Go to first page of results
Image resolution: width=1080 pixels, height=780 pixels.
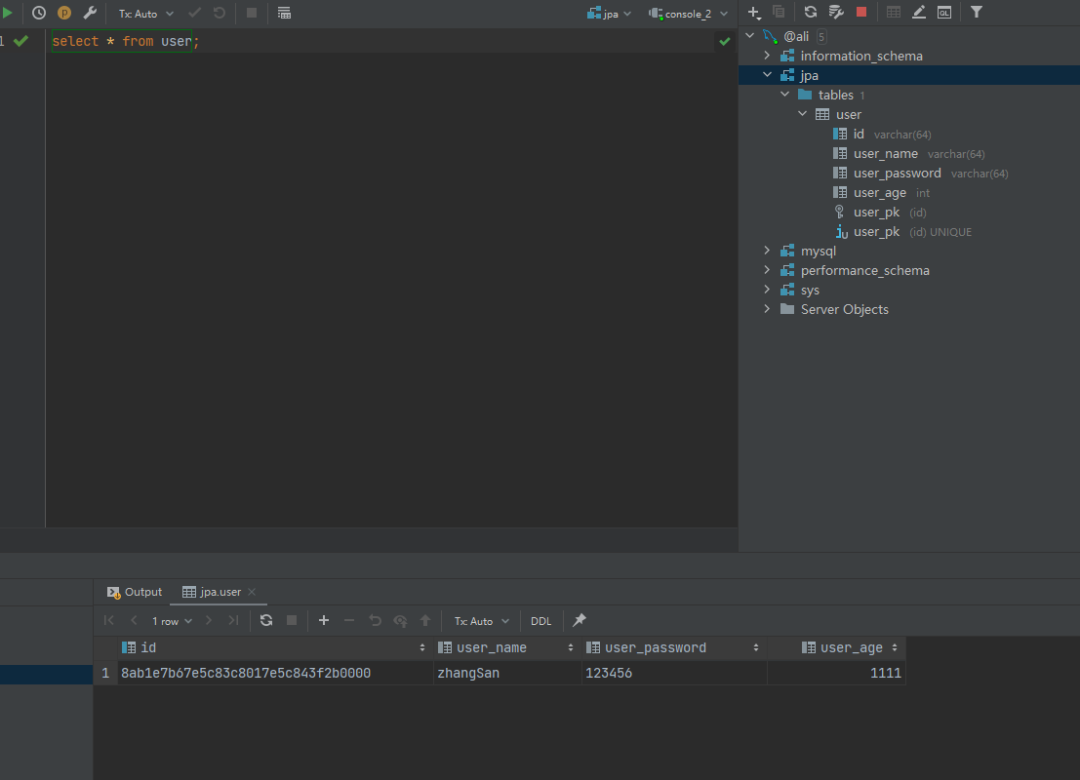pos(109,620)
